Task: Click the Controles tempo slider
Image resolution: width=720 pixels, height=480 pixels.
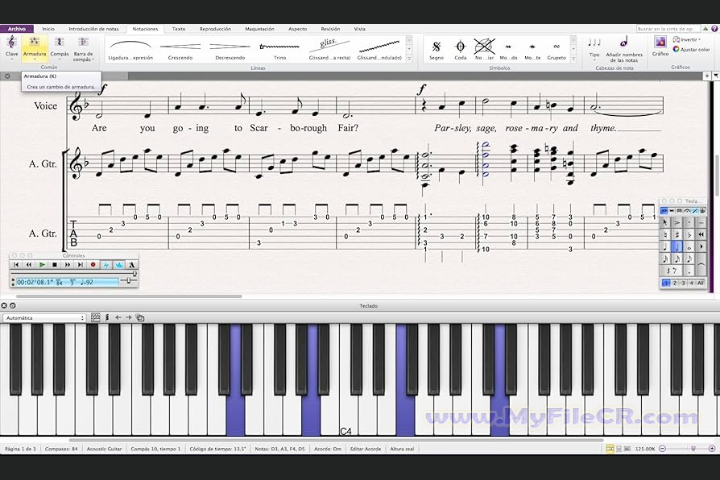Action: [129, 281]
